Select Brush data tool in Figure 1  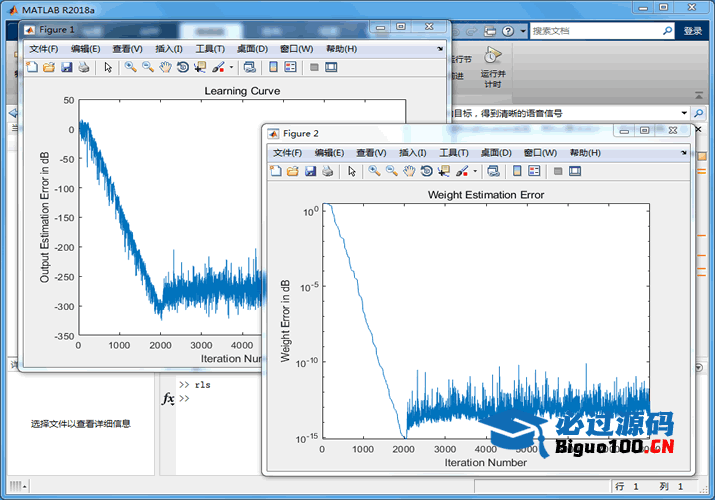[x=218, y=67]
